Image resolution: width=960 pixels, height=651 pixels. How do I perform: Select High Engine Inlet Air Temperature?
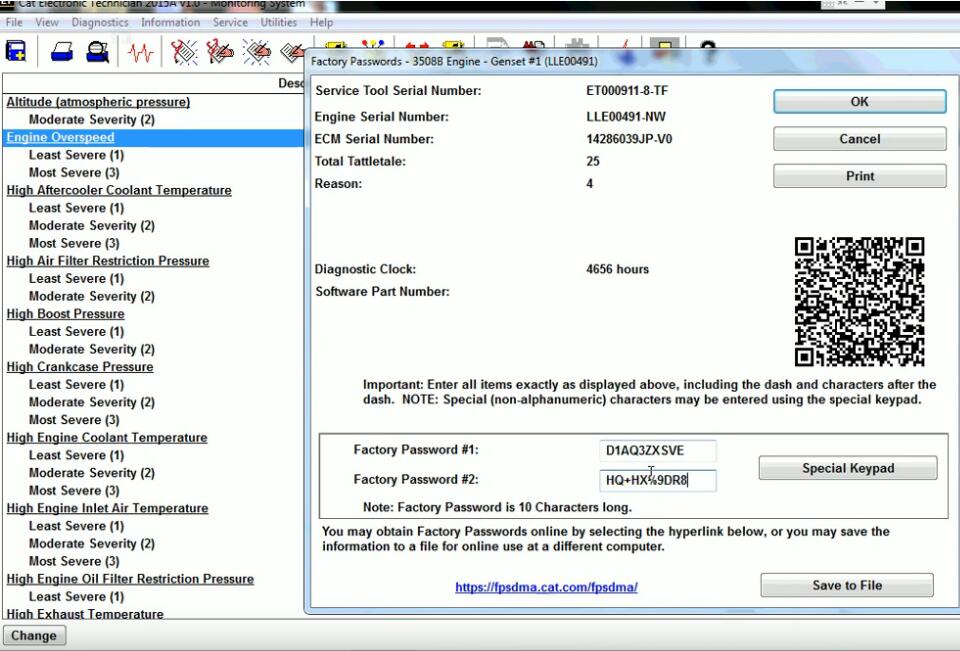click(x=108, y=508)
